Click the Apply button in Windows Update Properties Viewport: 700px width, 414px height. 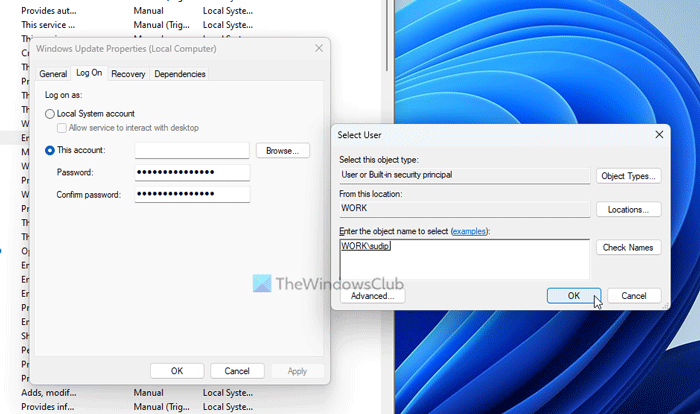[x=297, y=371]
